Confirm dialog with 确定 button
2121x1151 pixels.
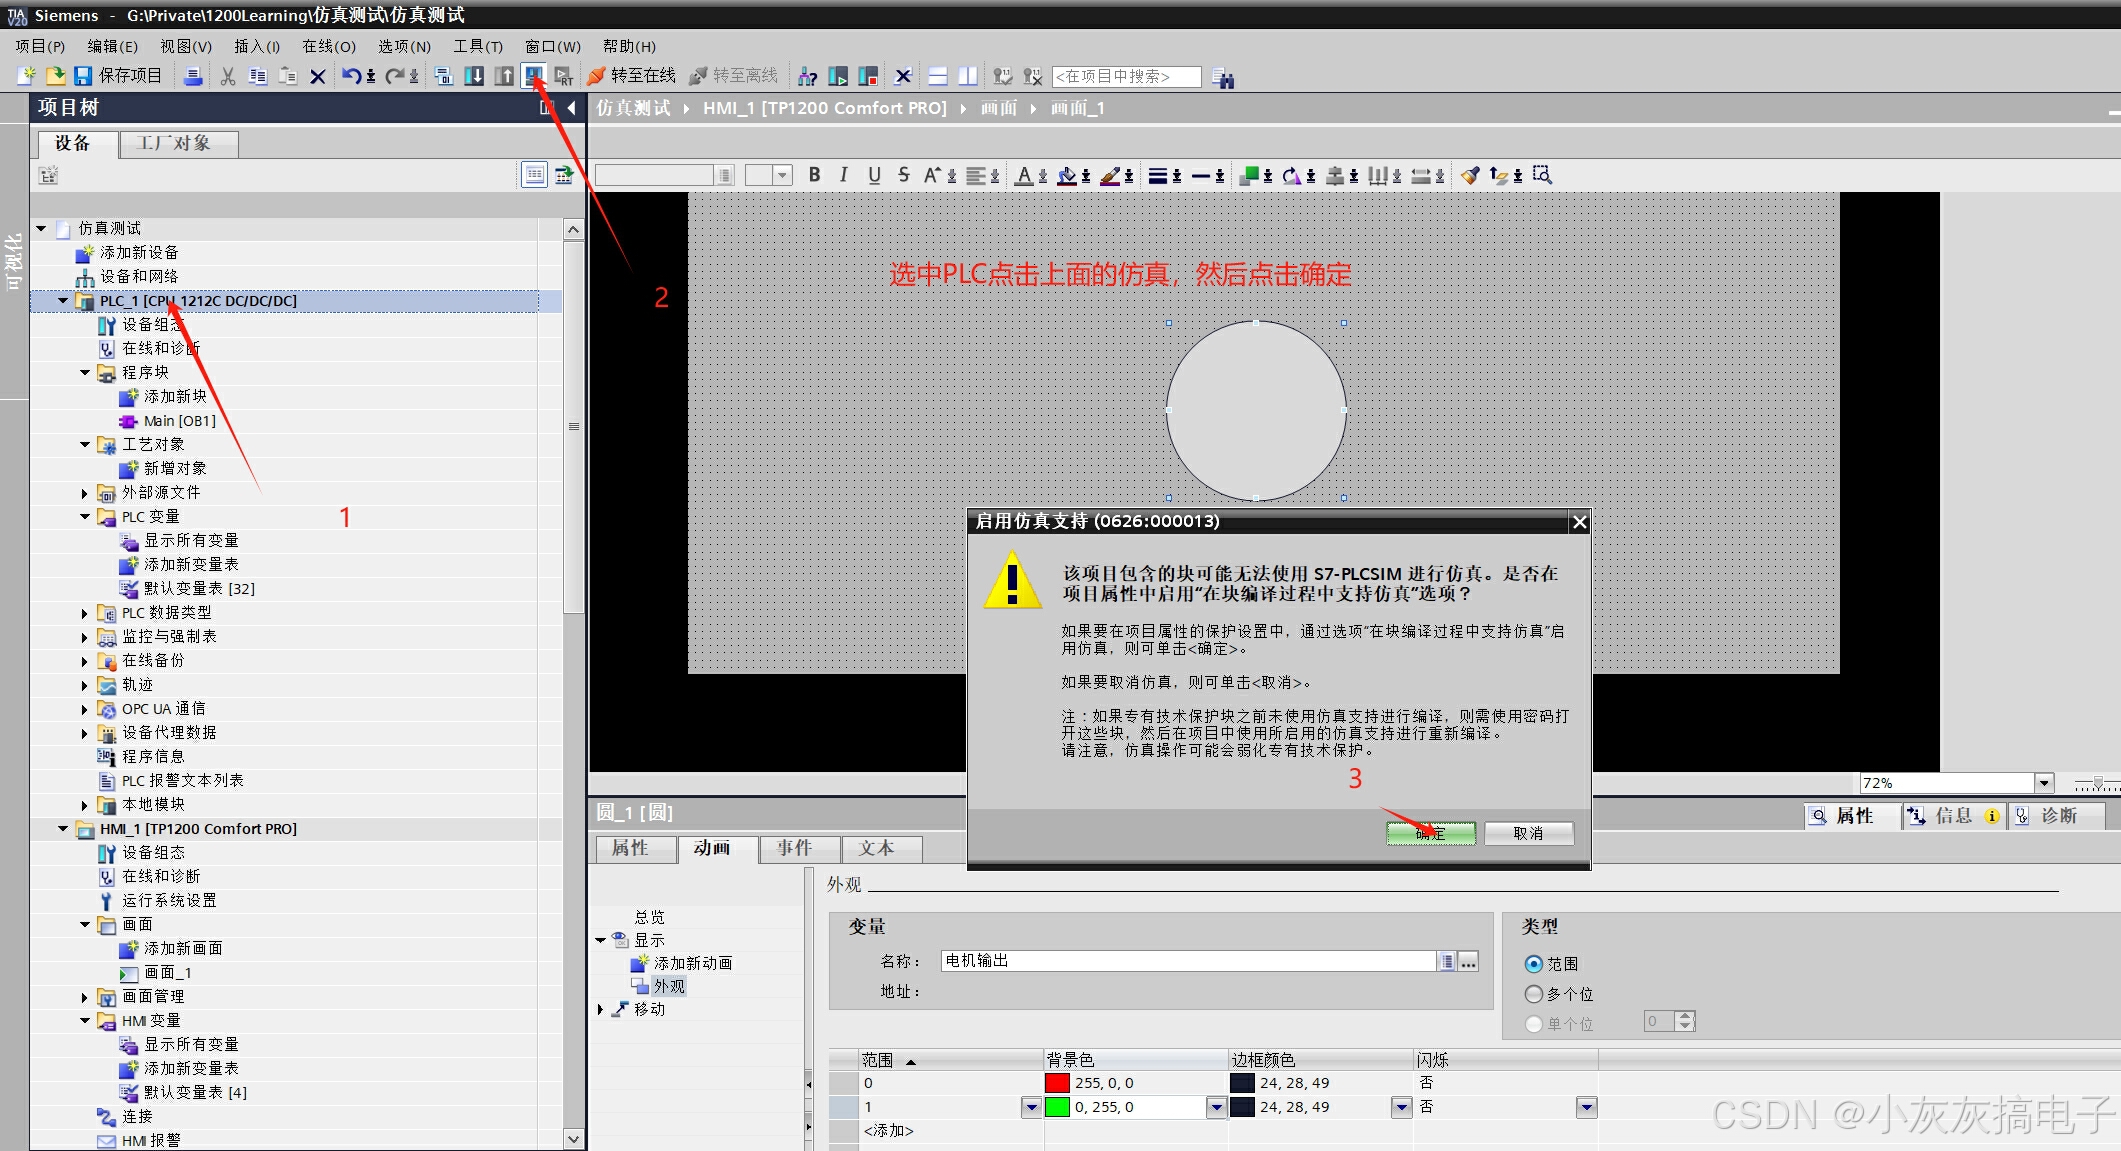(x=1430, y=833)
